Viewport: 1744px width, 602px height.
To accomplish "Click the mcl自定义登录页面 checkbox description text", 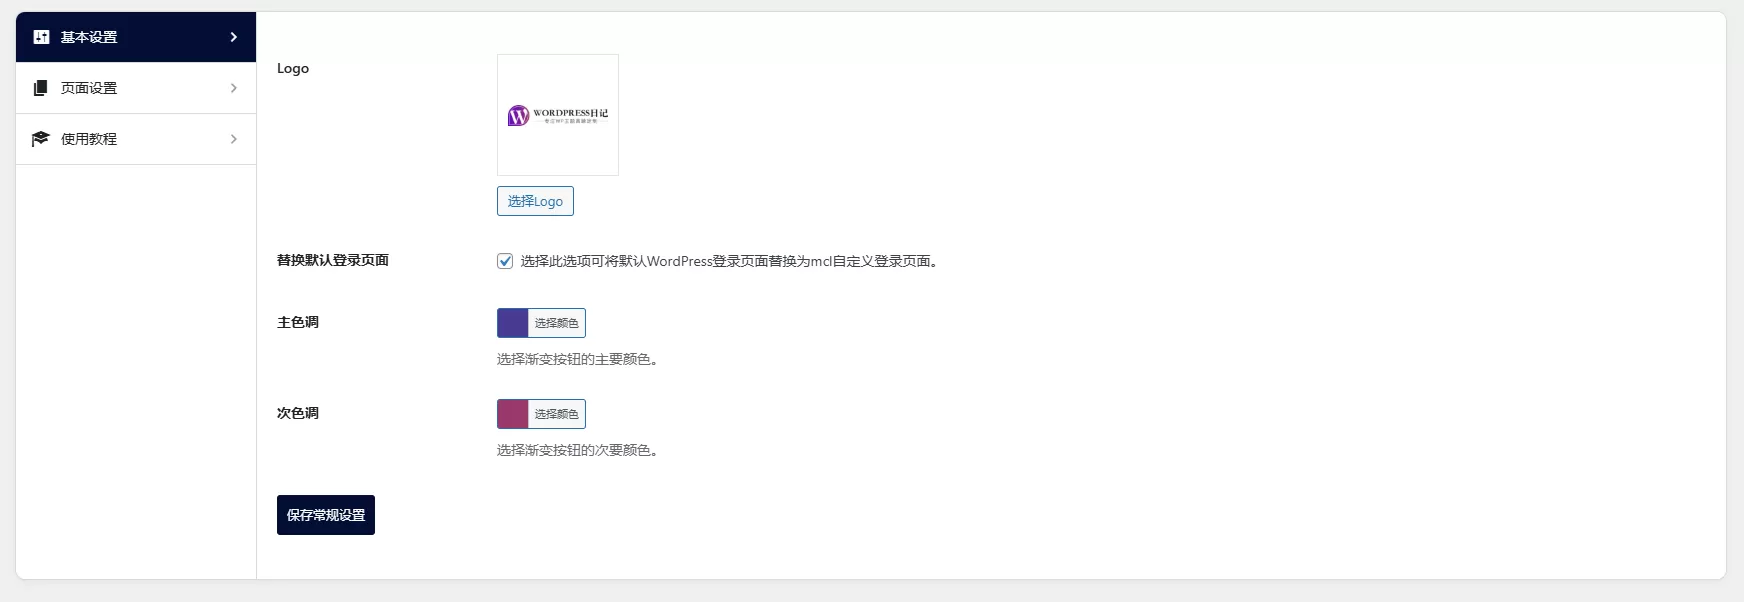I will pos(728,261).
